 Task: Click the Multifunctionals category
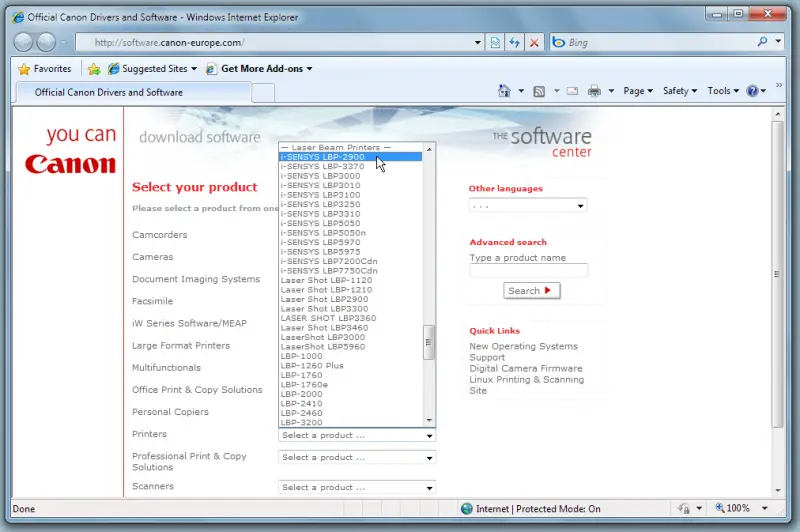point(166,367)
